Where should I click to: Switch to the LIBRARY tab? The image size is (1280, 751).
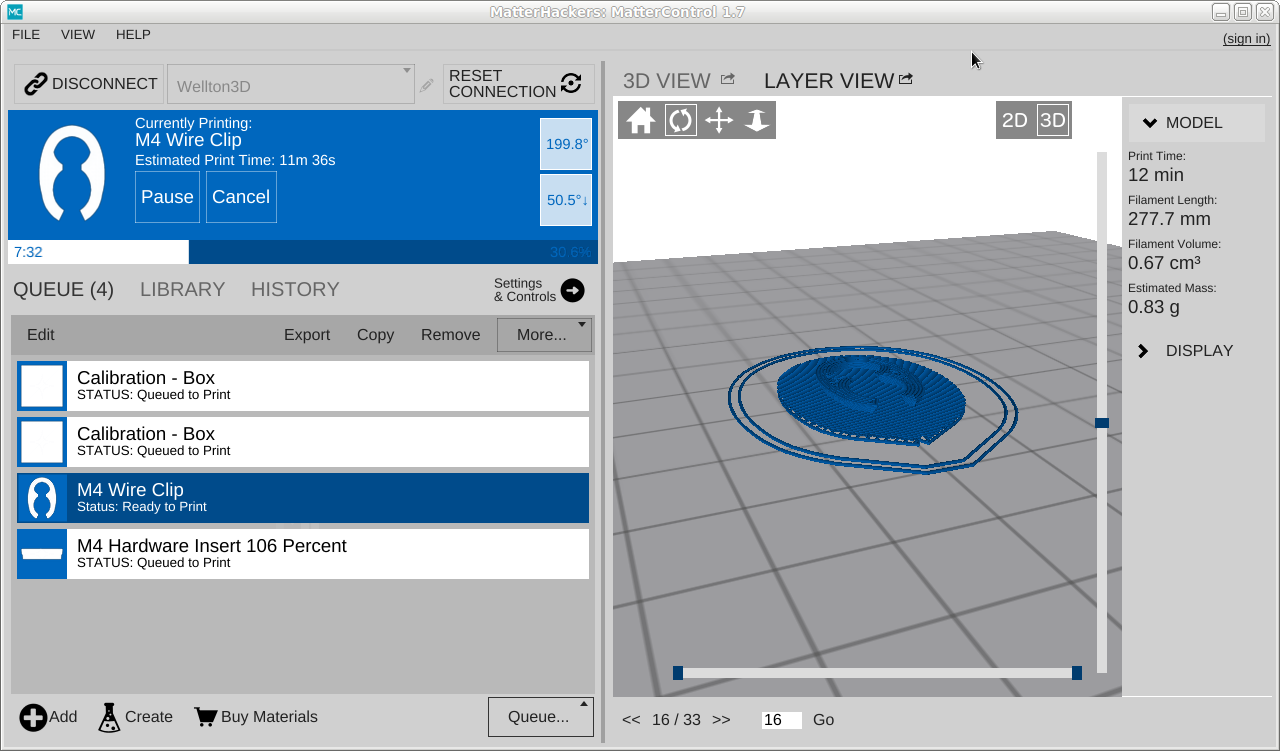point(182,289)
